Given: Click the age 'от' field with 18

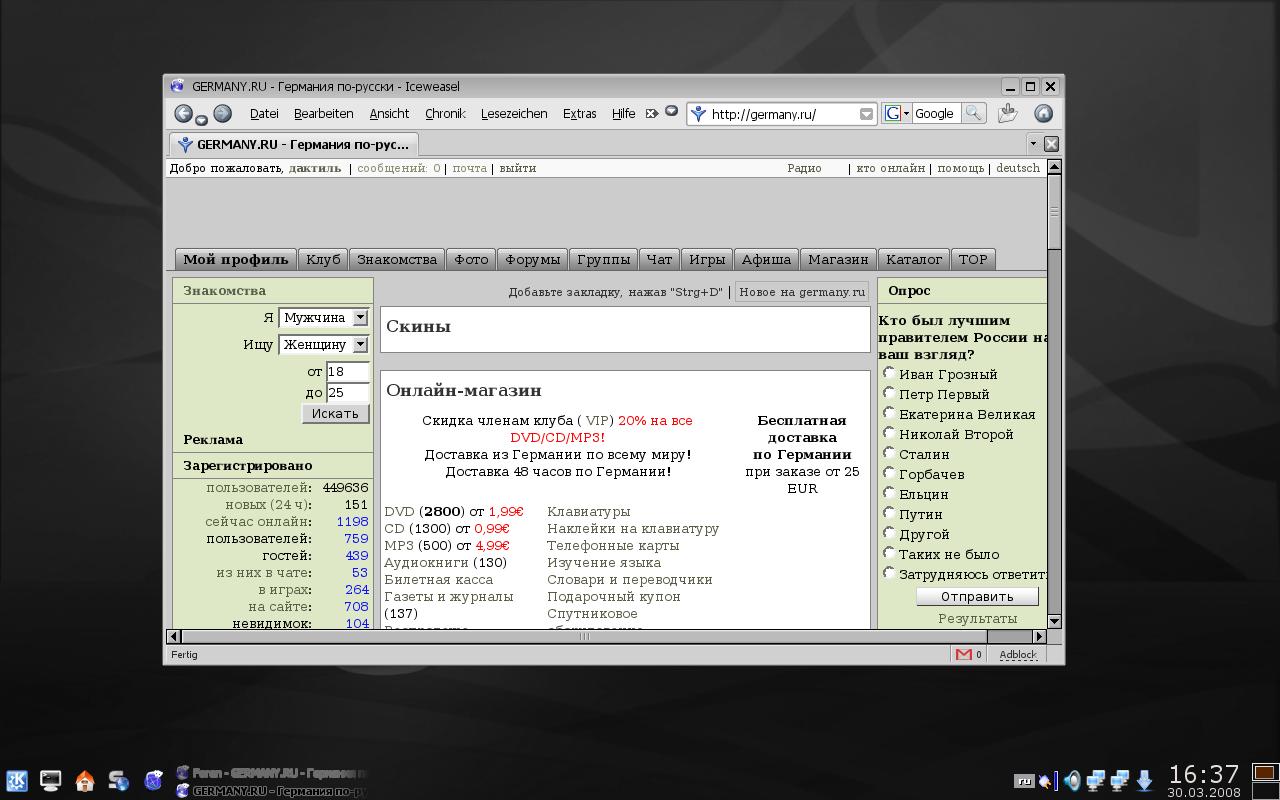Looking at the screenshot, I should pyautogui.click(x=347, y=372).
